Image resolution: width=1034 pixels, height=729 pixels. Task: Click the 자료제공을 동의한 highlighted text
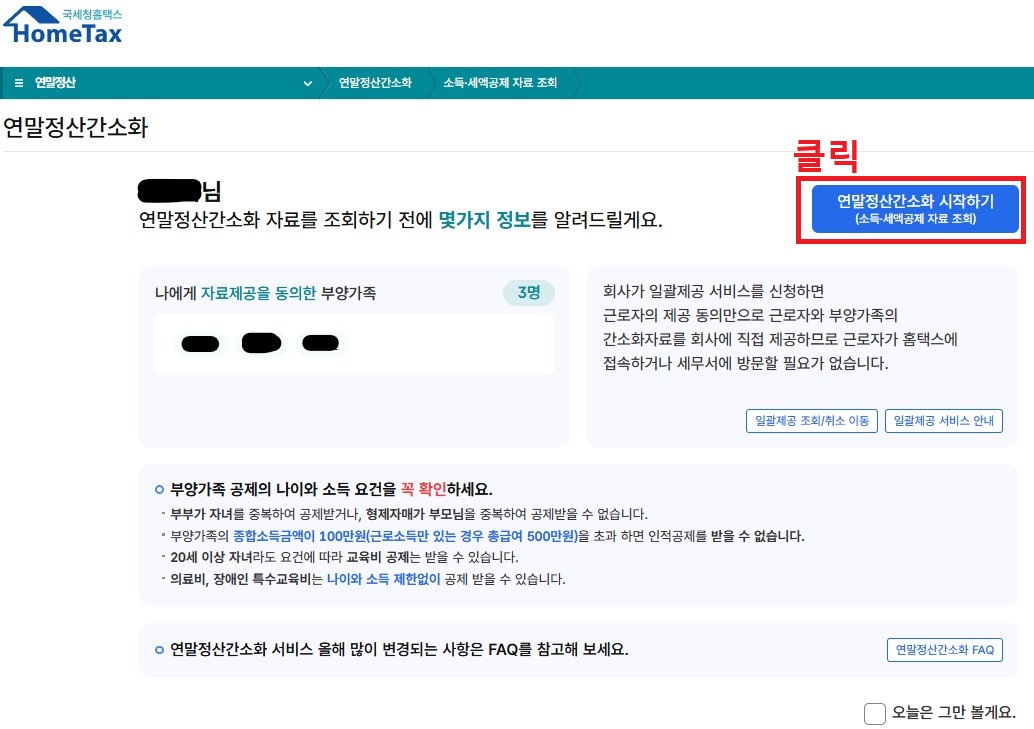click(x=258, y=293)
